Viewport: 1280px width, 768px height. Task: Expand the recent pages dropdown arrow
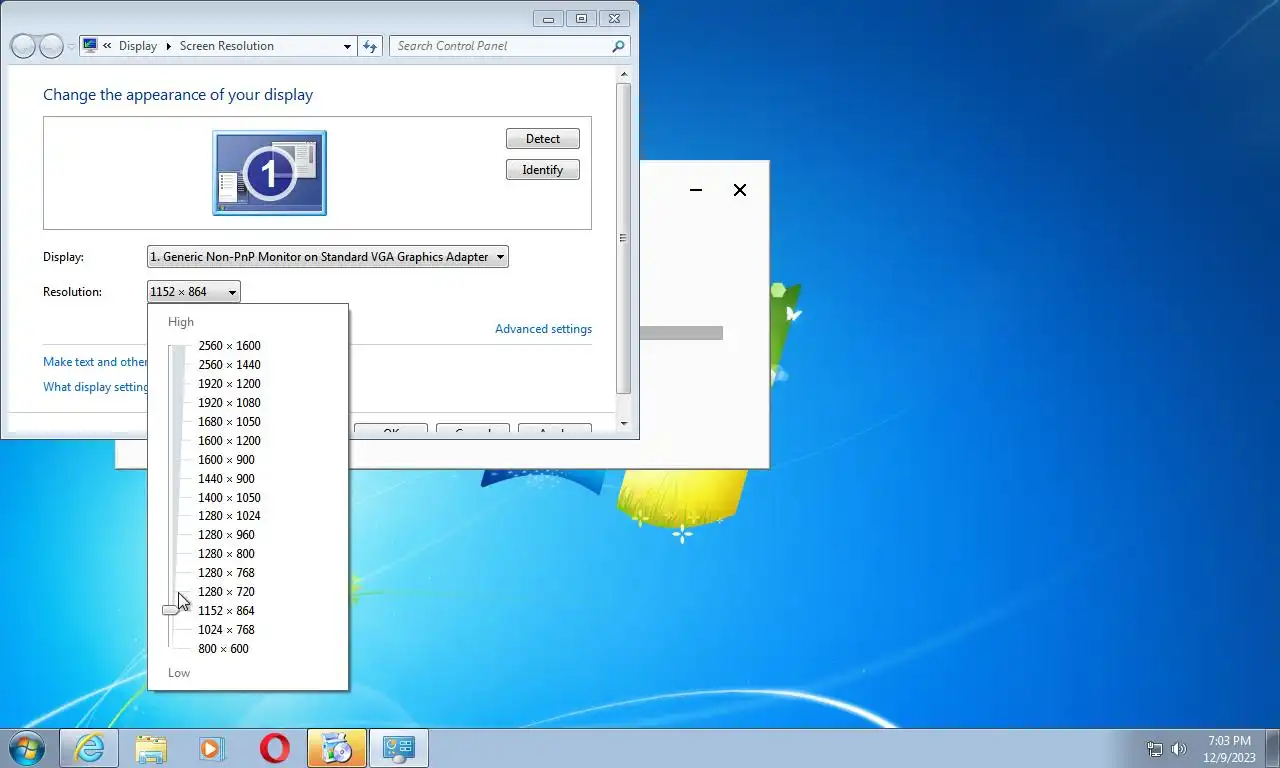coord(71,46)
